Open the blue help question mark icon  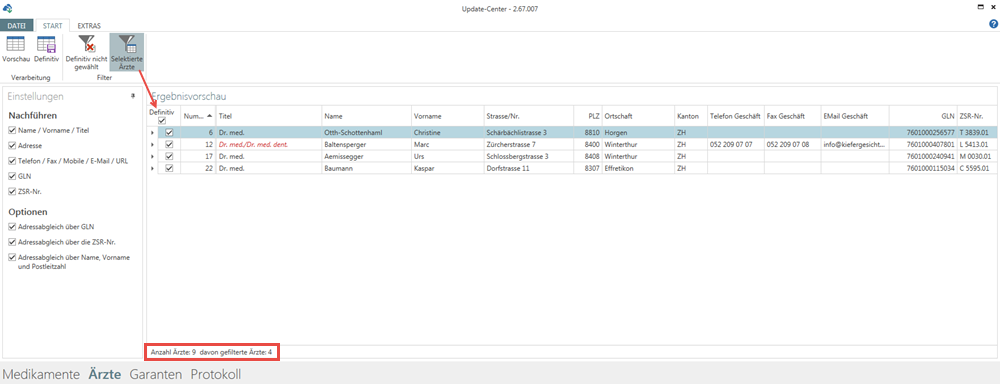(993, 24)
